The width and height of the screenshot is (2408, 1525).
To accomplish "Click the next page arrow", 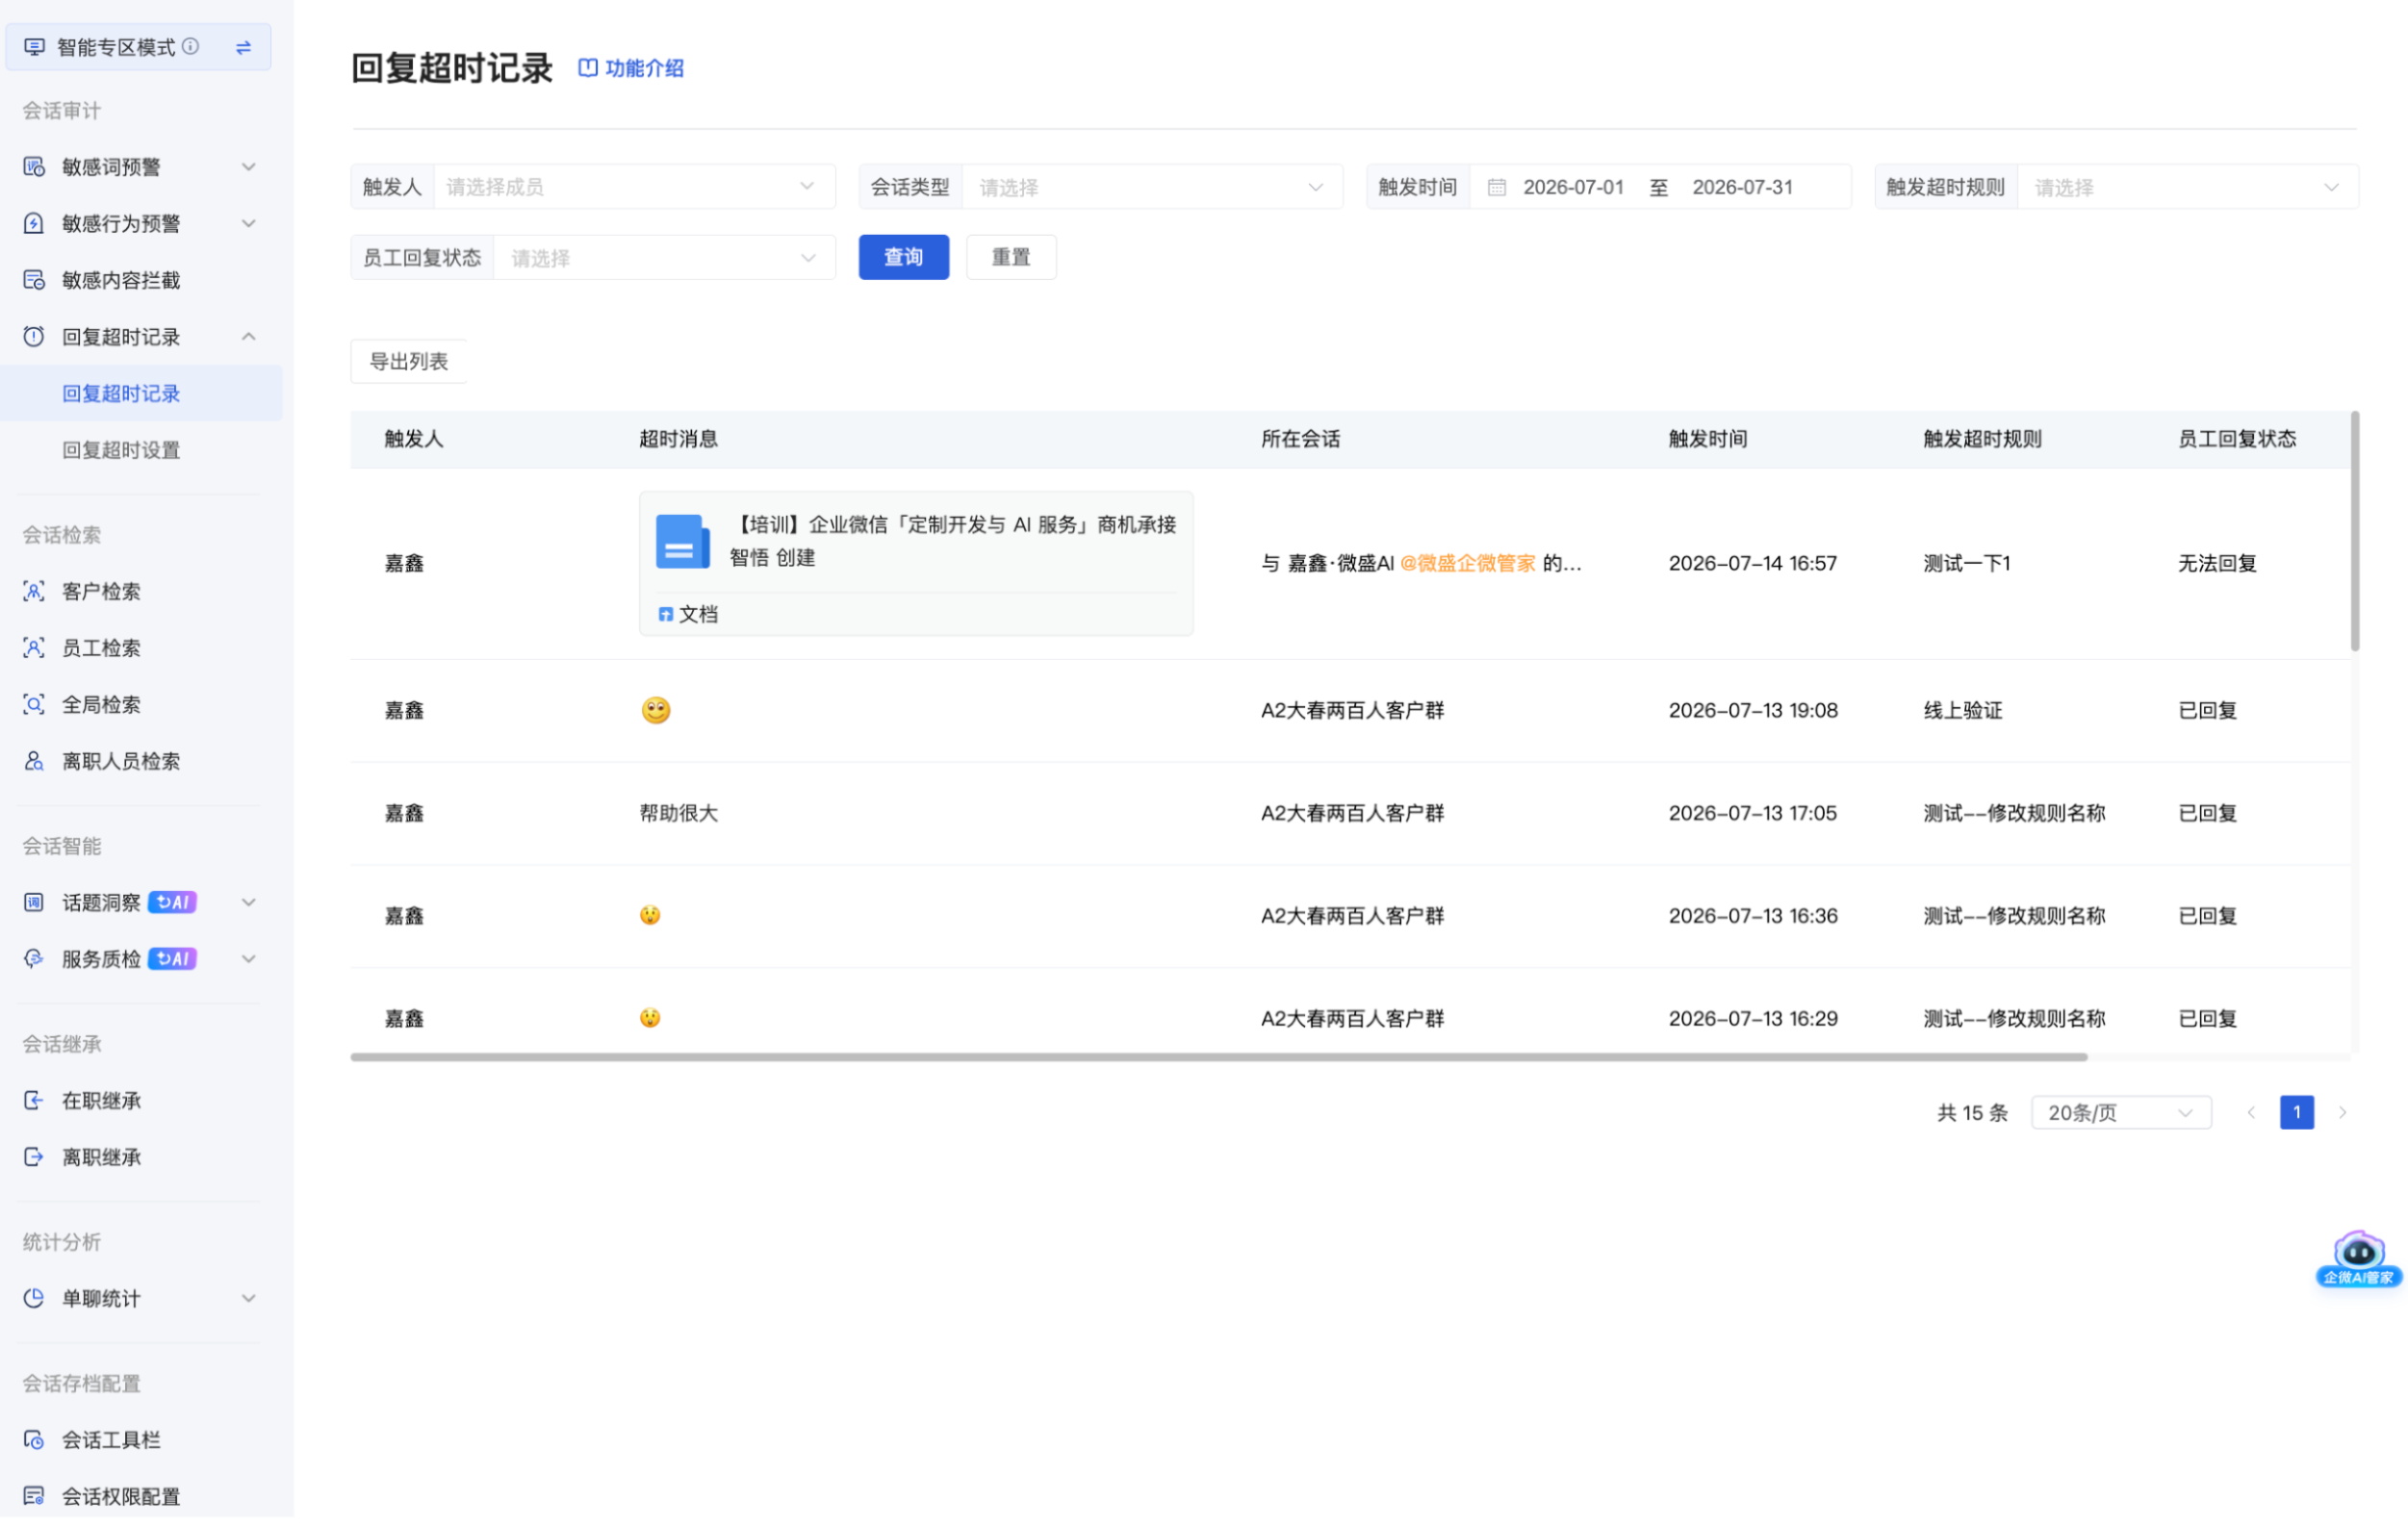I will [x=2342, y=1113].
